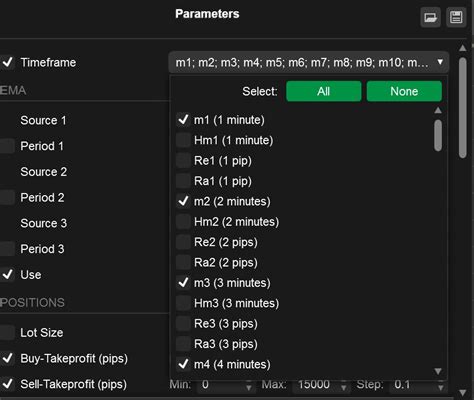474x400 pixels.
Task: Click the timeframe list scroll-down arrow
Action: point(438,371)
